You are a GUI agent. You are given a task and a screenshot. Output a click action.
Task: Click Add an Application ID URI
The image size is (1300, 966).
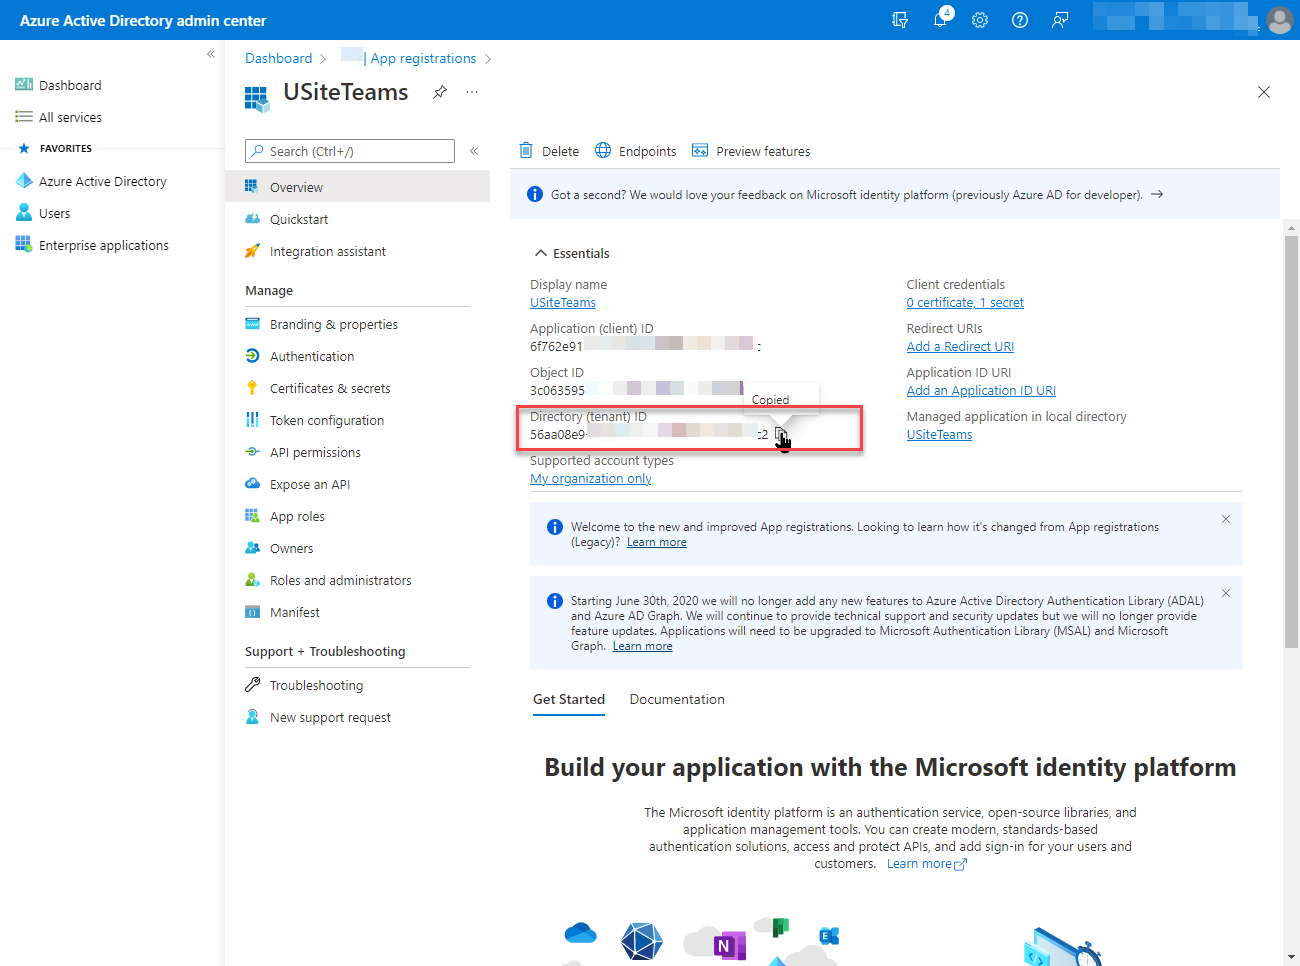tap(981, 391)
